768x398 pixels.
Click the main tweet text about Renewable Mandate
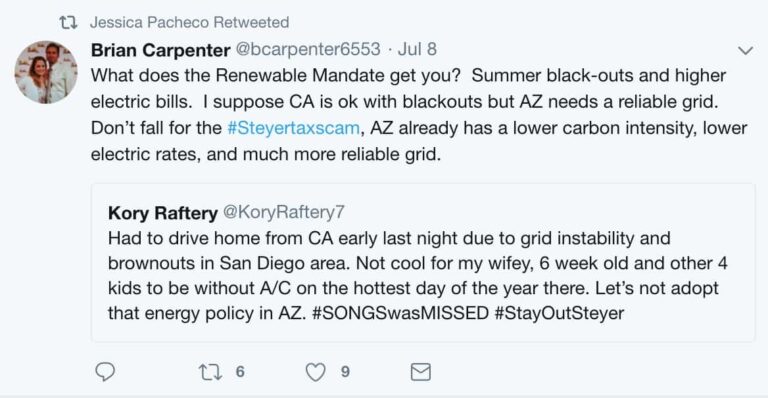coord(419,115)
